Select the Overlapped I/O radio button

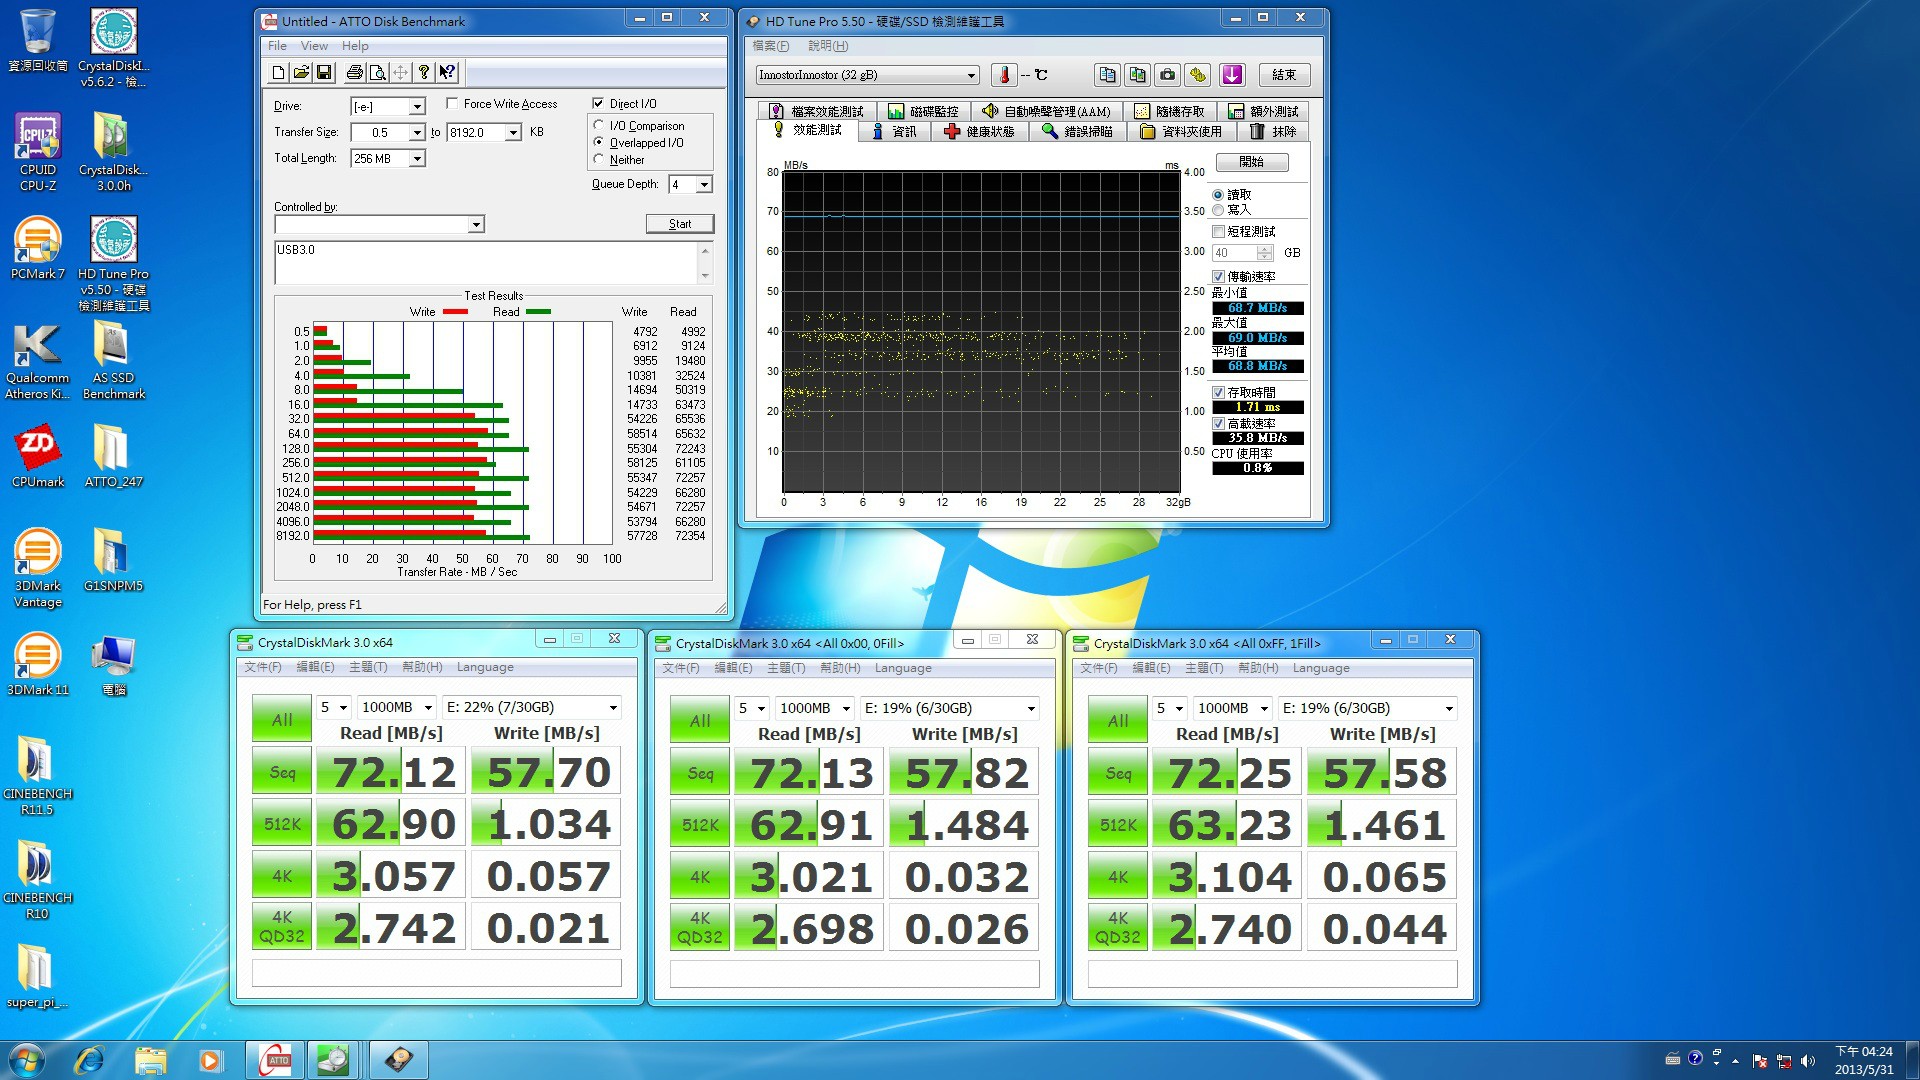(599, 142)
